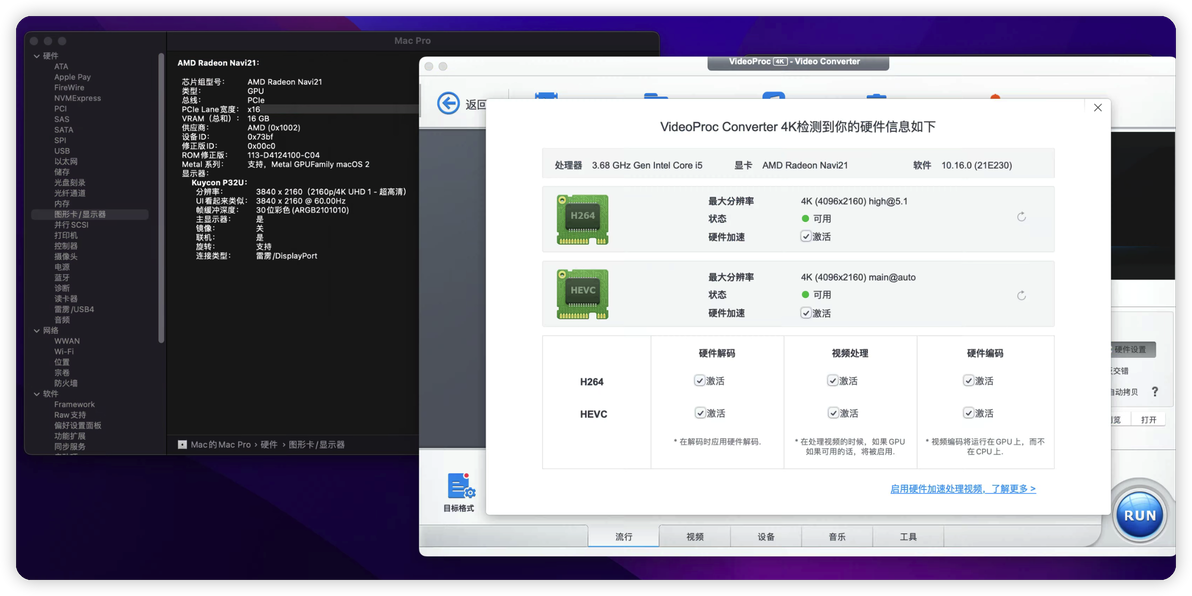Select 音频 in the sidebar
This screenshot has width=1192, height=596.
click(62, 320)
